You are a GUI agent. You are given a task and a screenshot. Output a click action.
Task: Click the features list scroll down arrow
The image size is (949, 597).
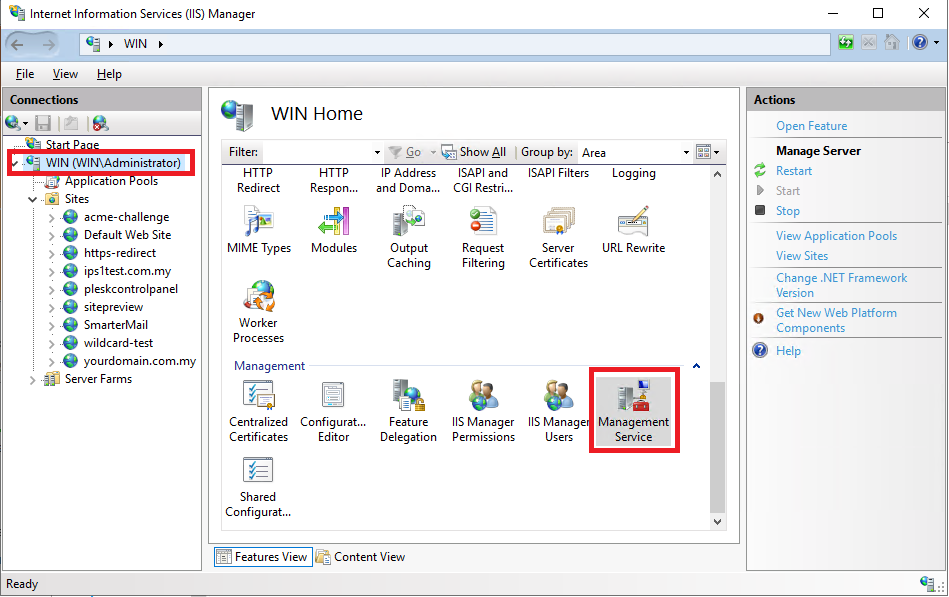[x=717, y=521]
